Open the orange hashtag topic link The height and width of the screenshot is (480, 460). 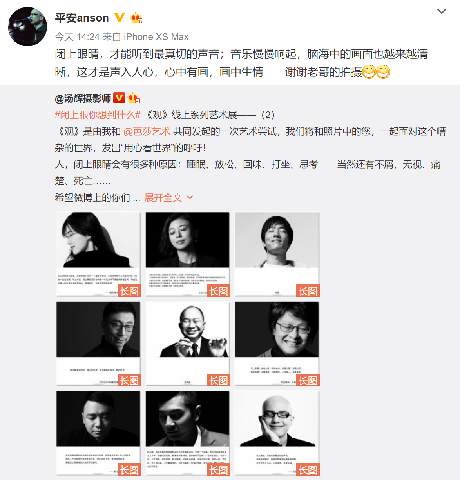(98, 115)
